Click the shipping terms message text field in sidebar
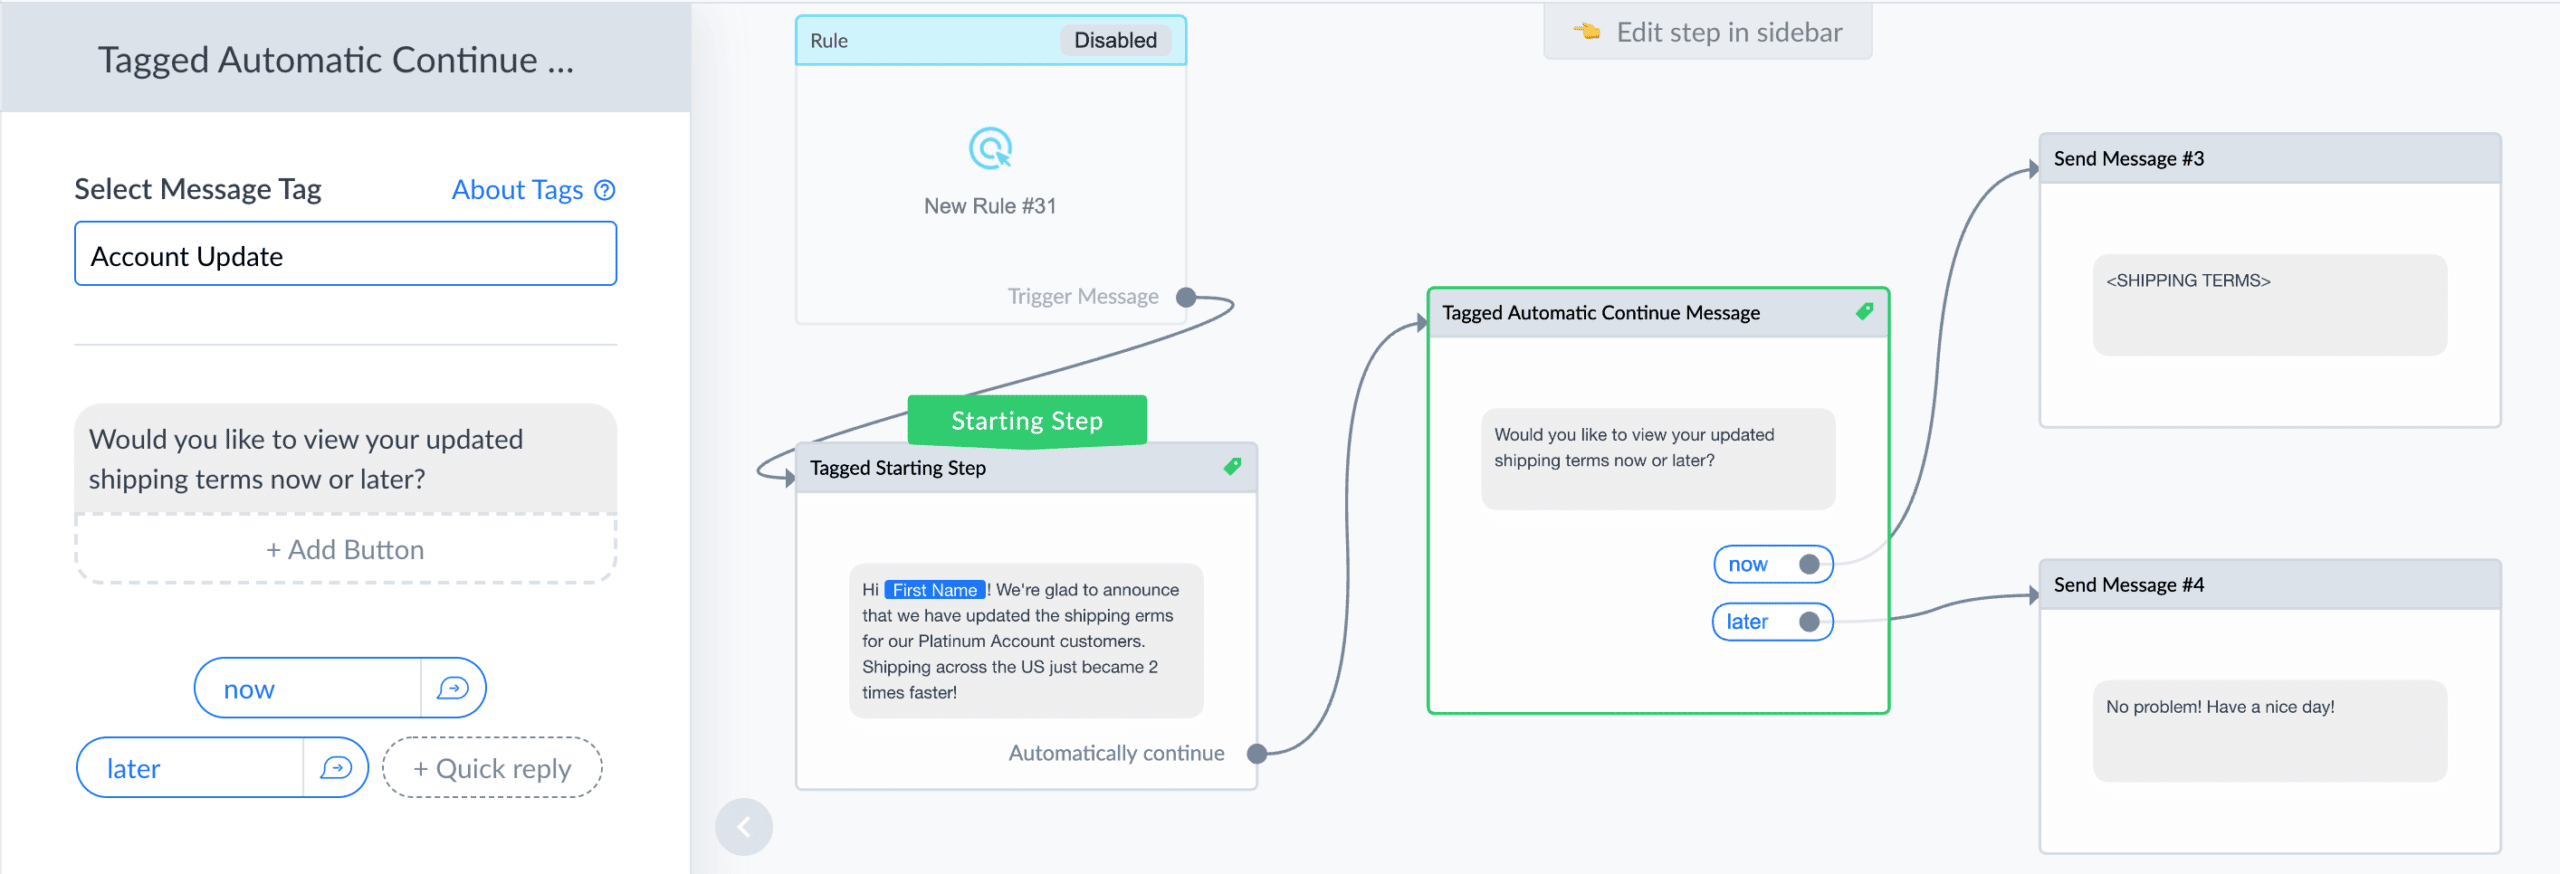2560x874 pixels. (x=346, y=459)
